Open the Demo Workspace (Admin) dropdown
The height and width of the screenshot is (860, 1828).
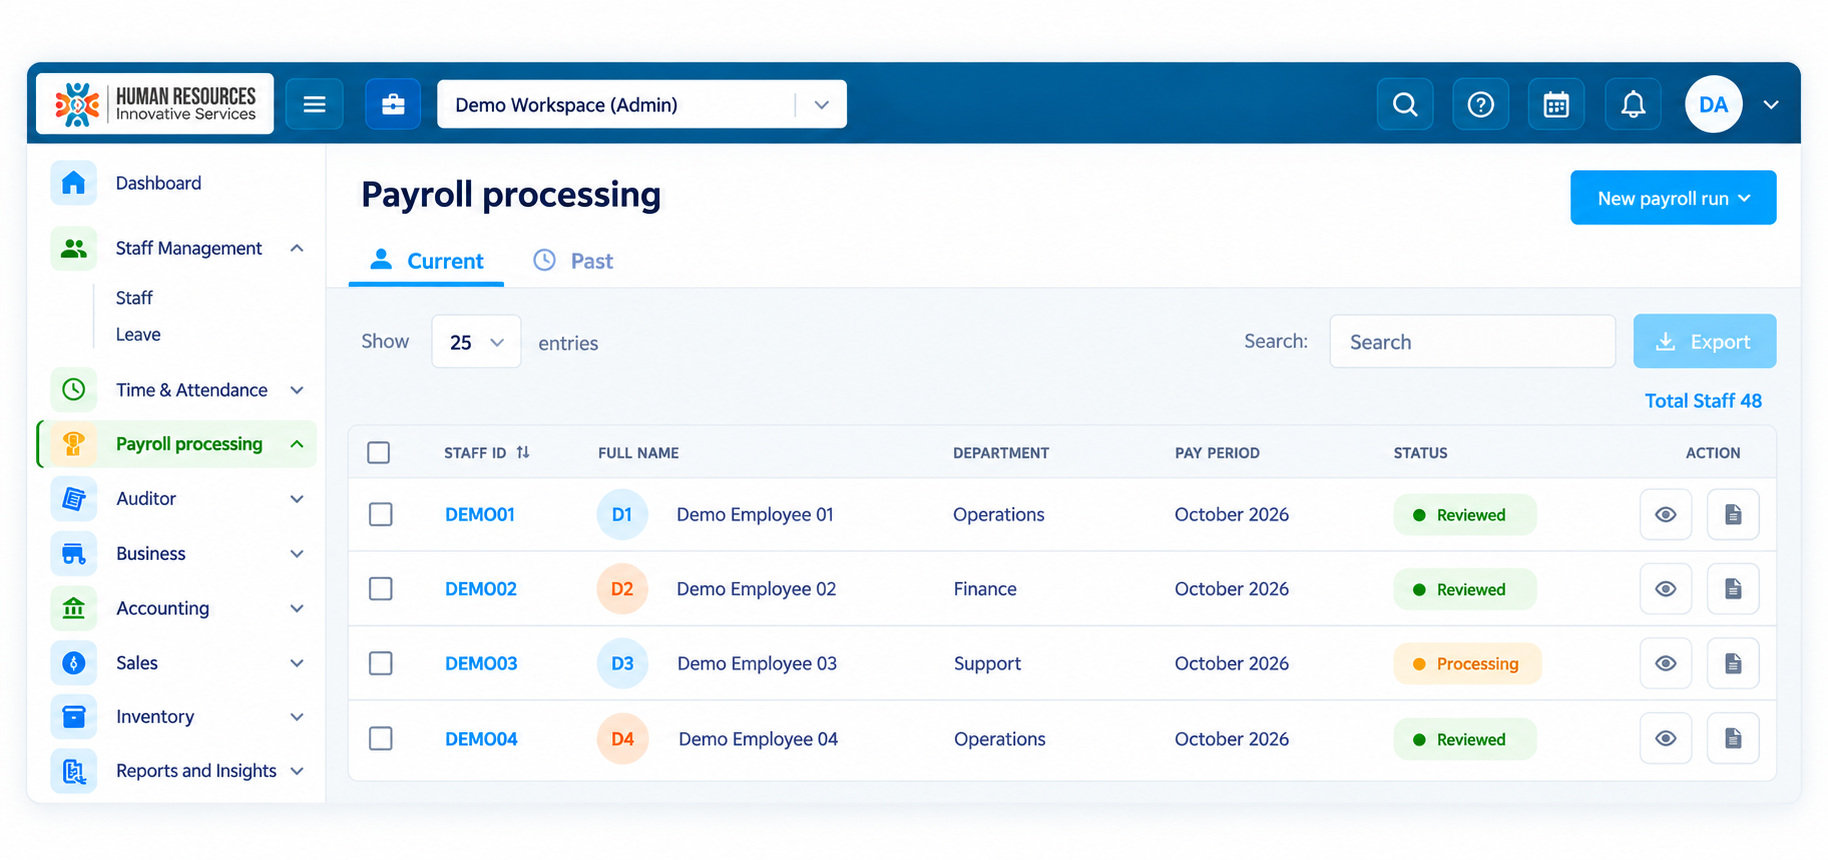point(641,104)
